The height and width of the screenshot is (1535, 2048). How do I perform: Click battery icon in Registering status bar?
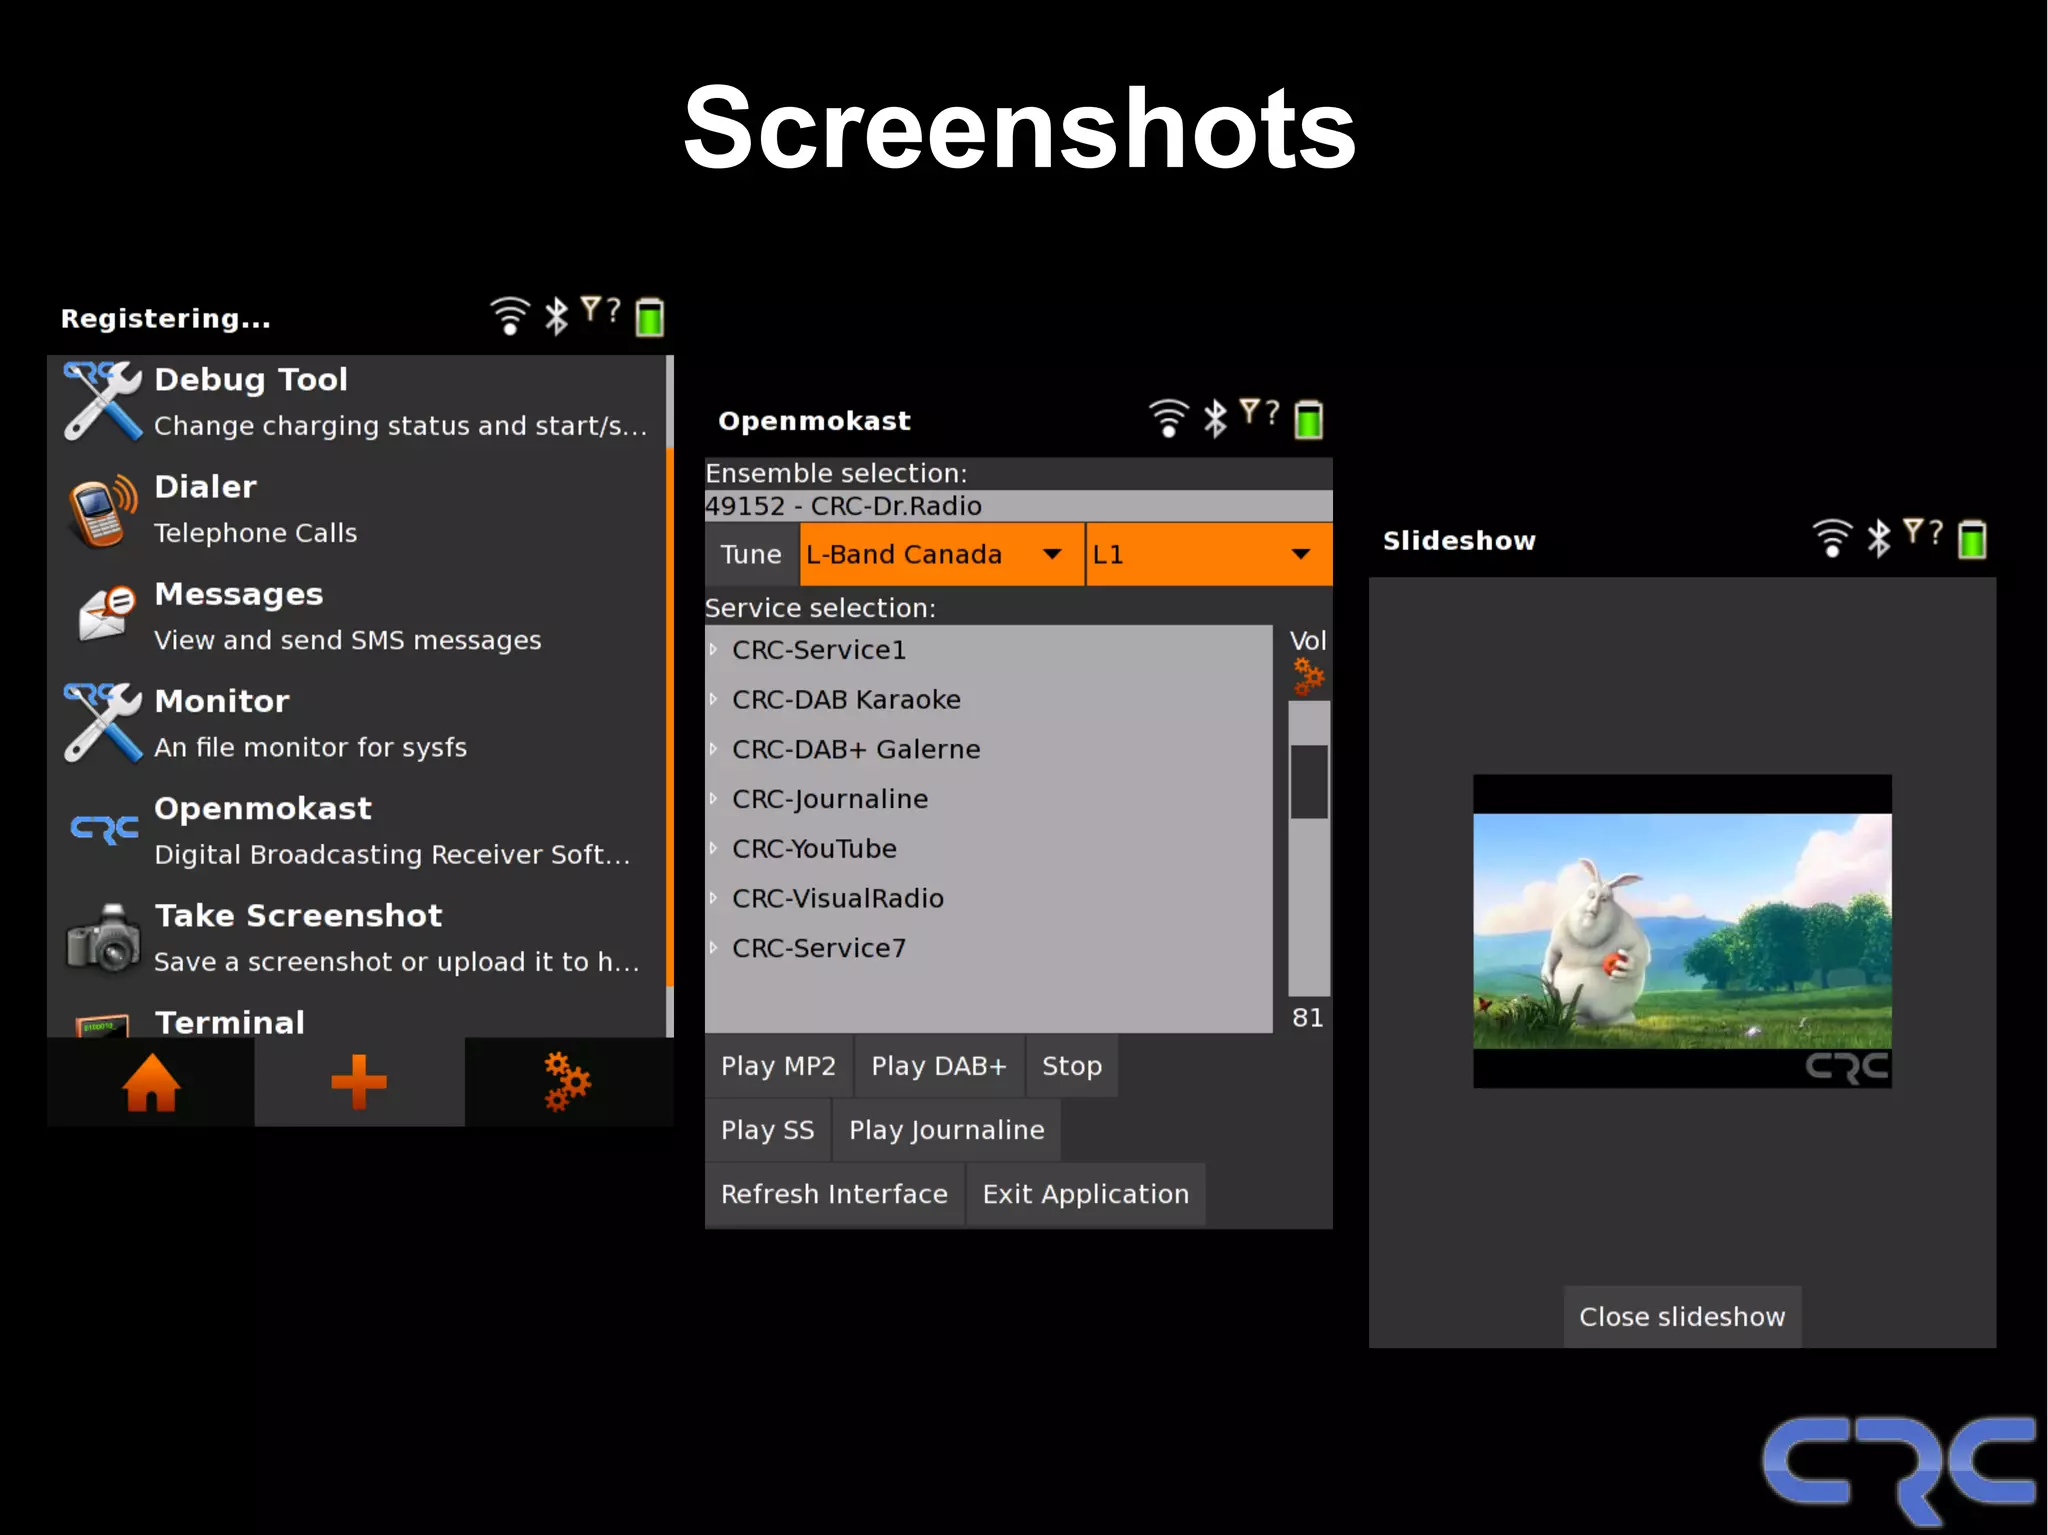click(x=650, y=316)
